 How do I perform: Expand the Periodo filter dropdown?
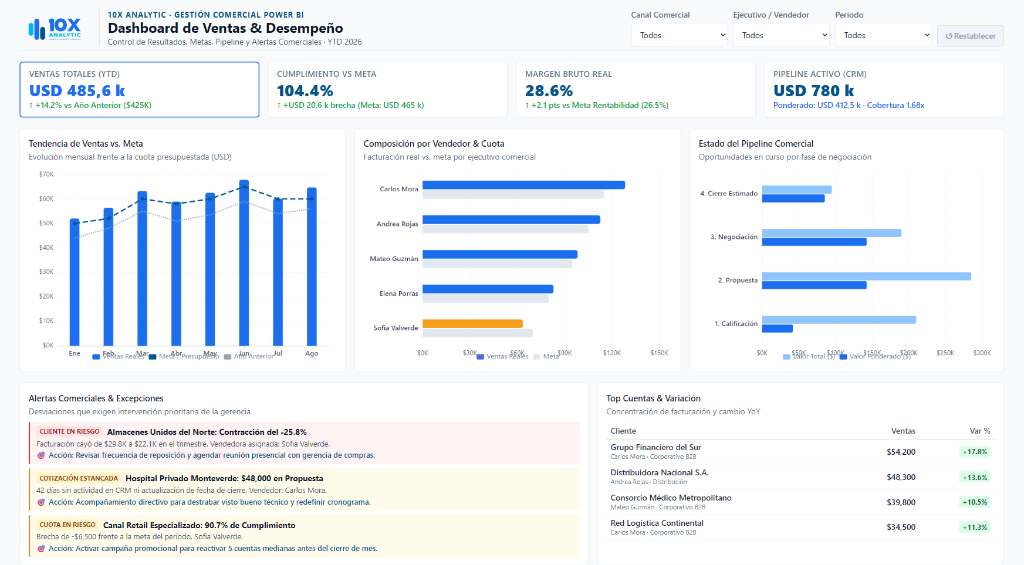(883, 35)
